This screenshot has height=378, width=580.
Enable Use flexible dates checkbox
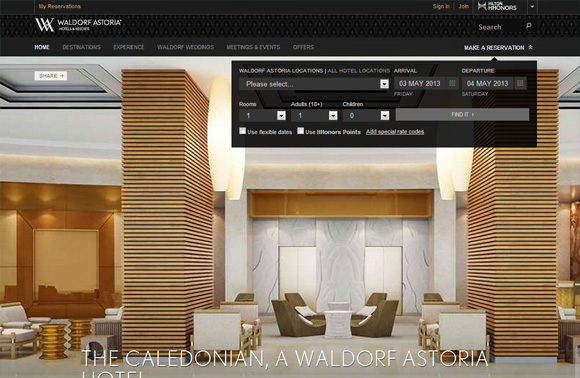(243, 131)
